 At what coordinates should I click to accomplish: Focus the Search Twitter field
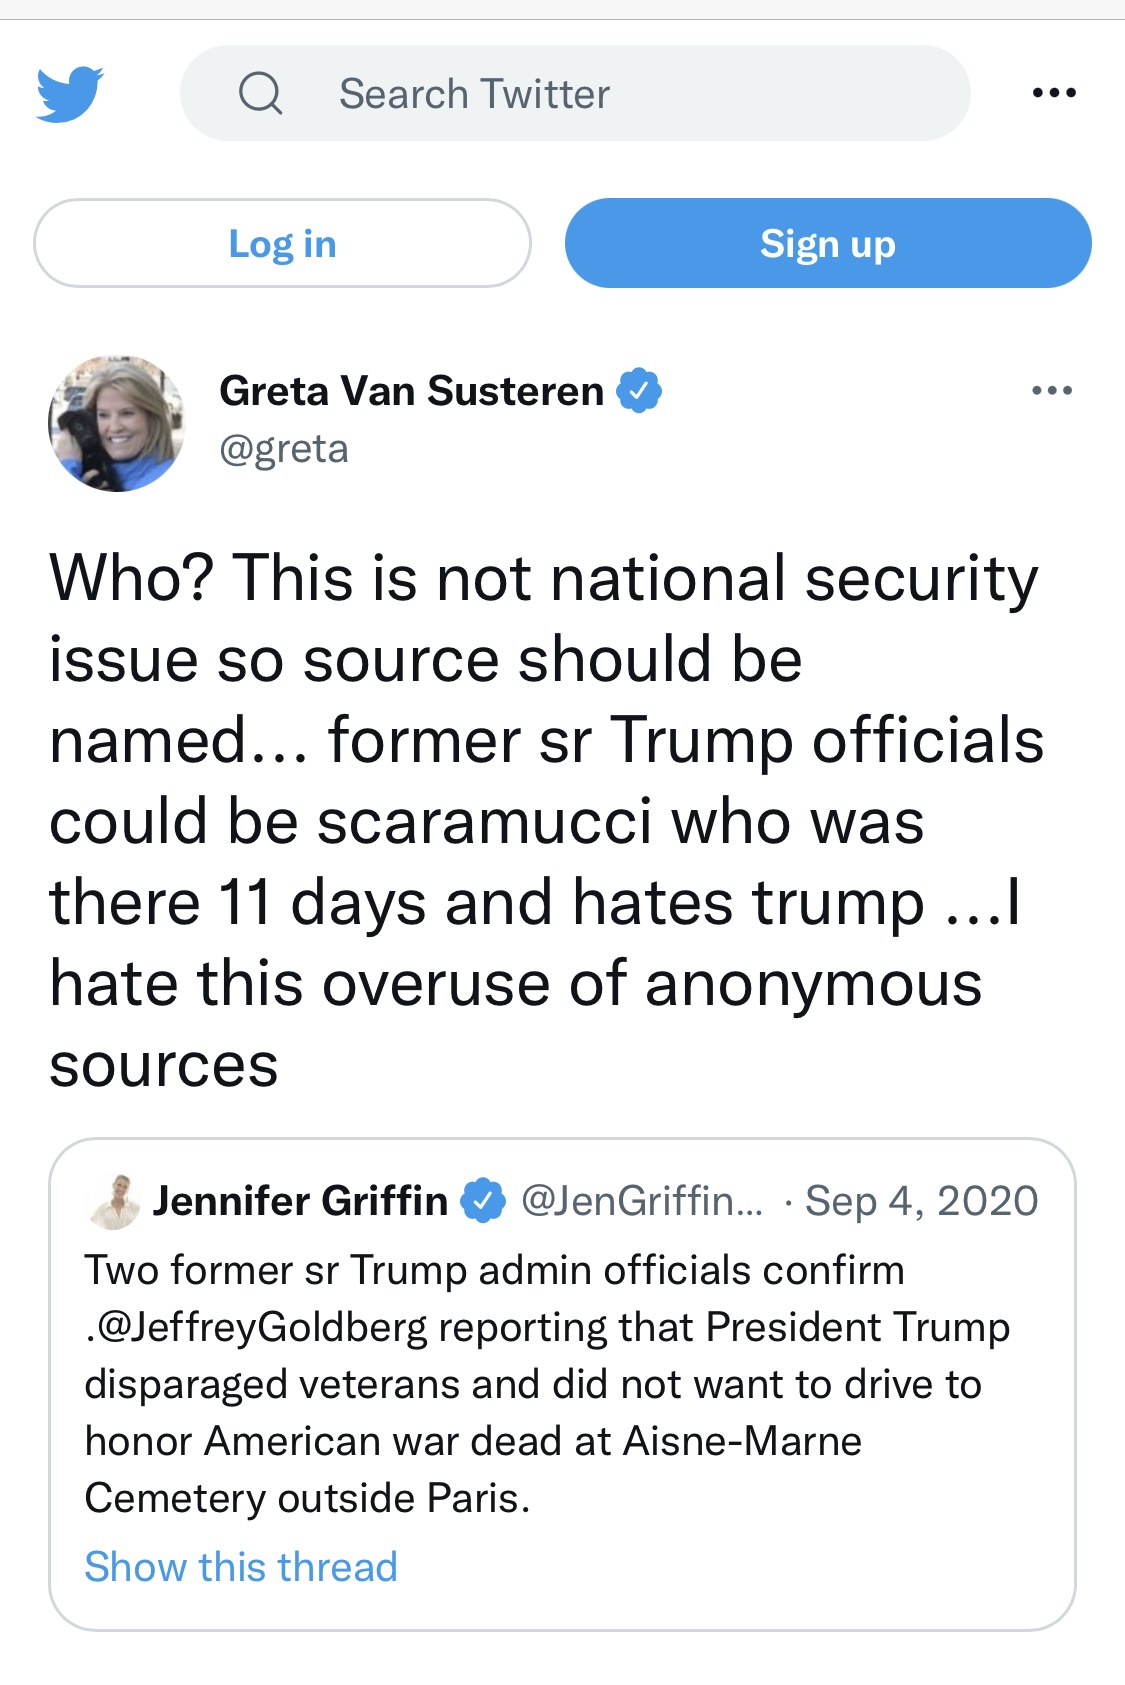click(x=575, y=93)
